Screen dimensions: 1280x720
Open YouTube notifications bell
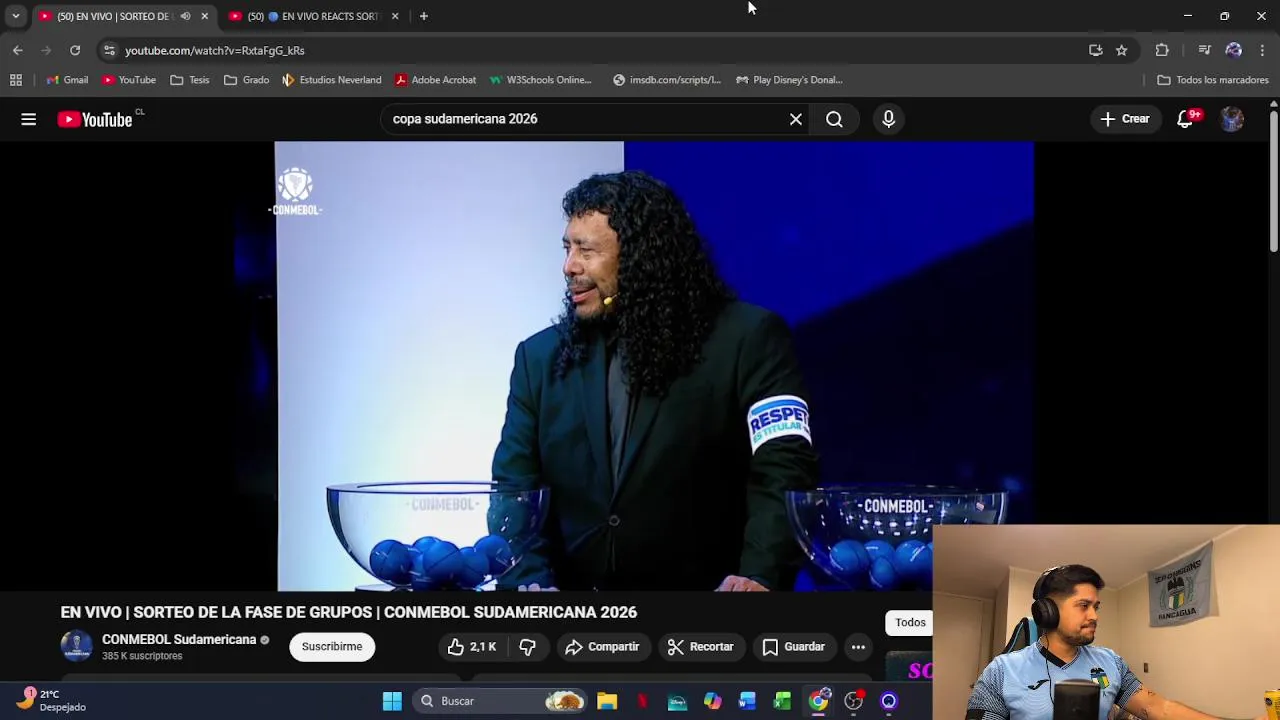1186,119
